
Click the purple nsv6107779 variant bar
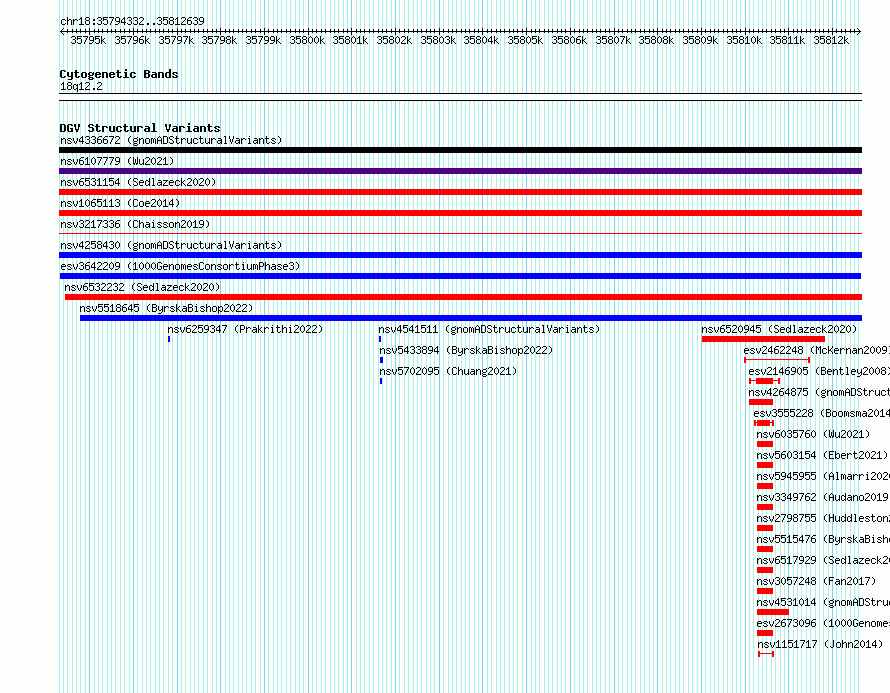point(460,171)
